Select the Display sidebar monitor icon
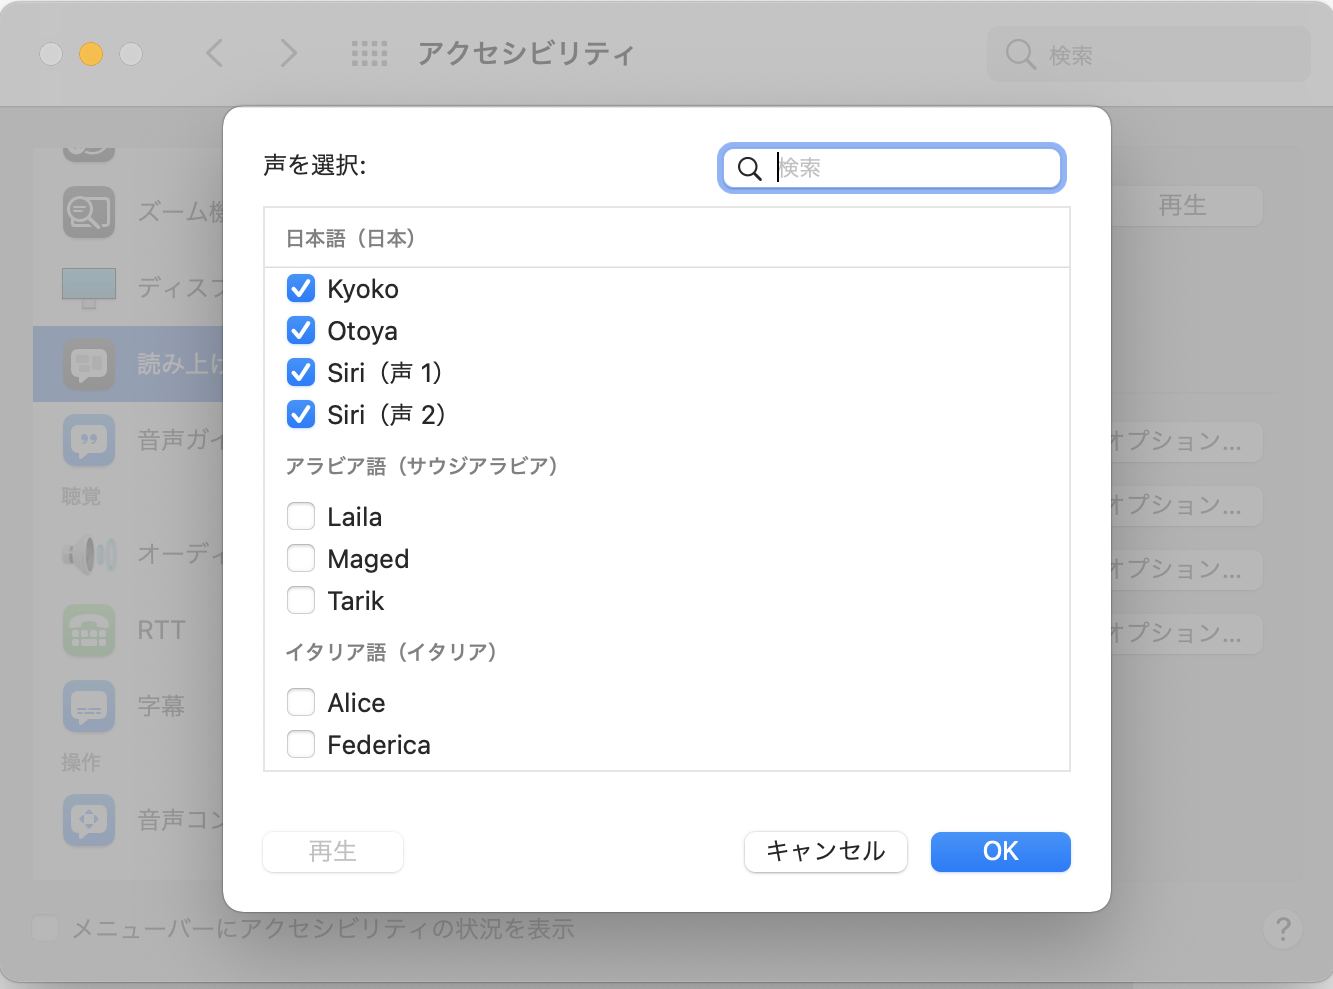The width and height of the screenshot is (1333, 989). [x=89, y=287]
